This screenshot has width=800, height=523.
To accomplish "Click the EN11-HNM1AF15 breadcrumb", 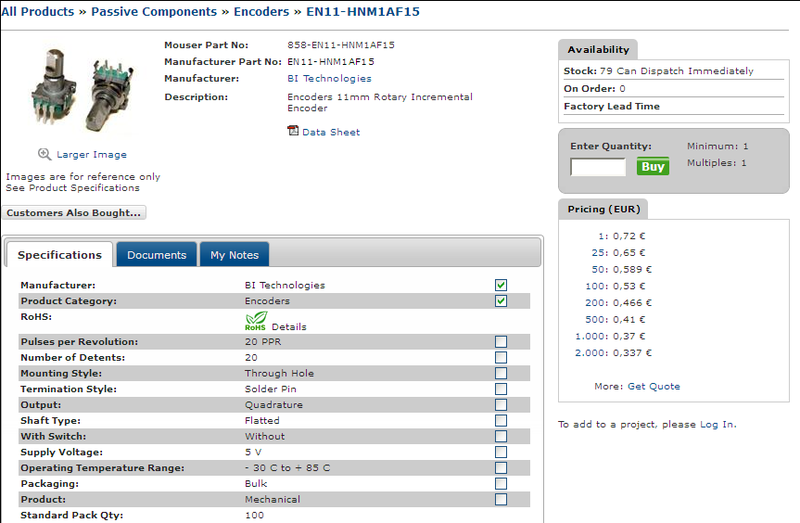I will [x=363, y=12].
